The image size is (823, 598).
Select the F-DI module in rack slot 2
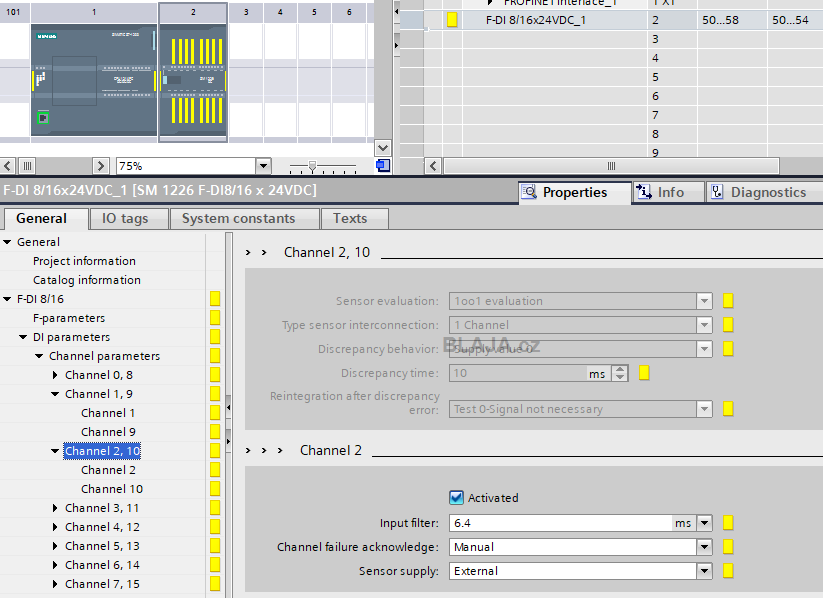click(193, 80)
